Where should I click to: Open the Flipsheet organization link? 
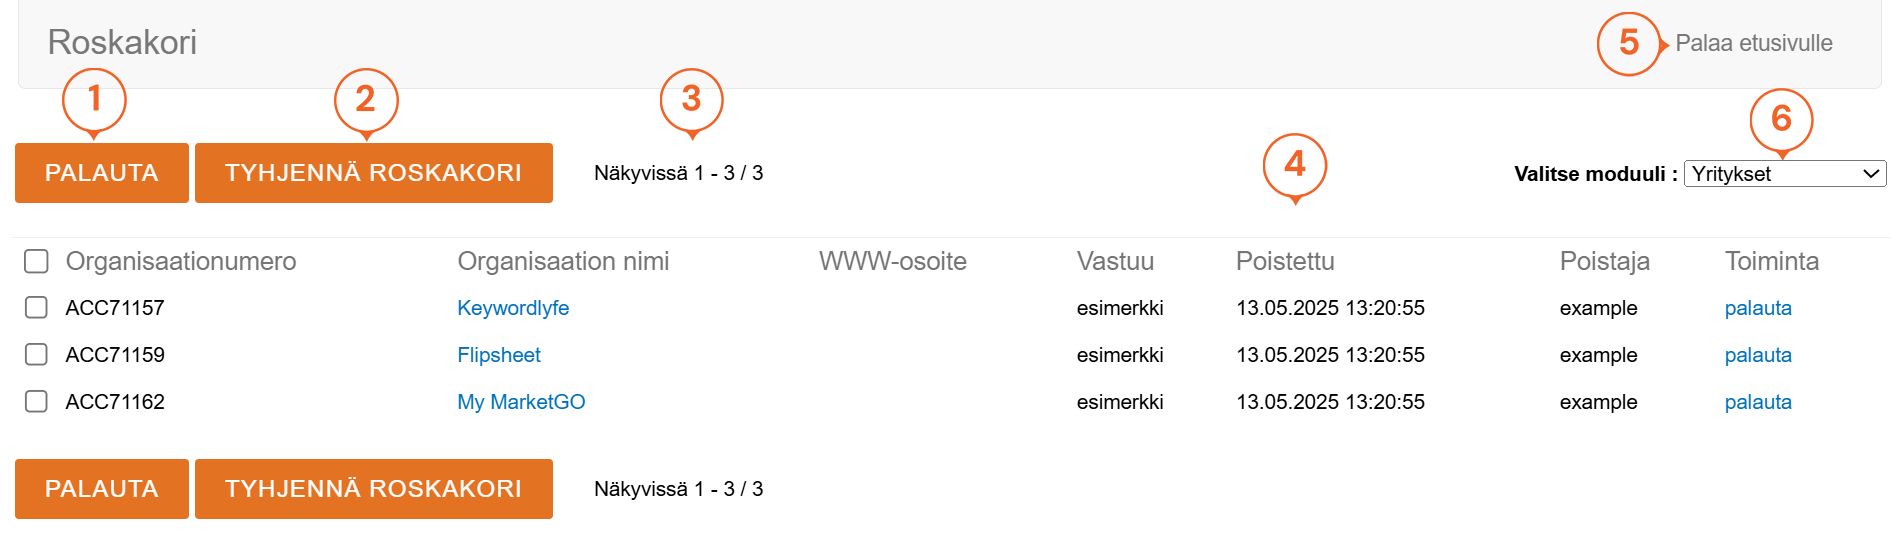499,355
